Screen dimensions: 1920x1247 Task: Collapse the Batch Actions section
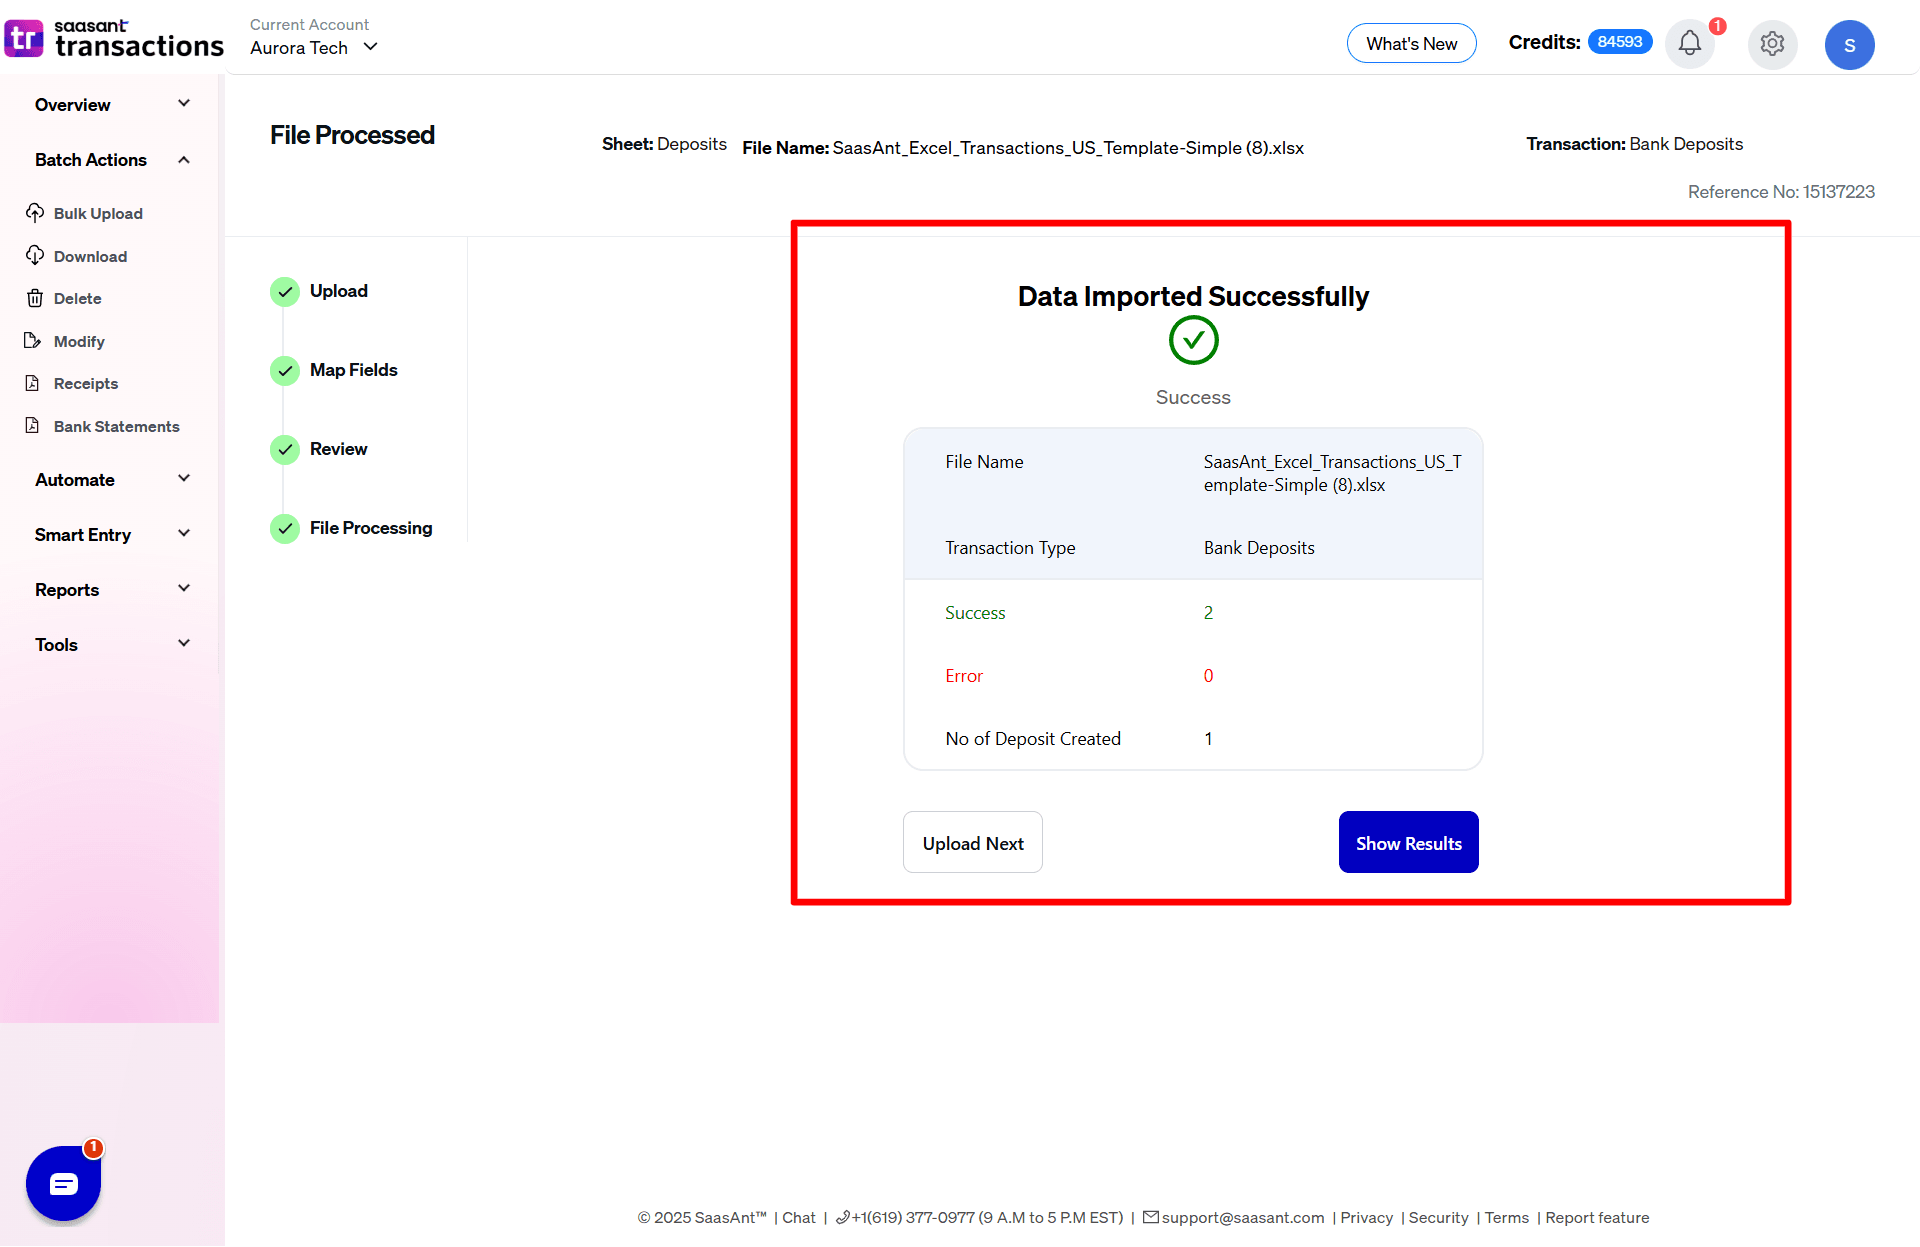pyautogui.click(x=110, y=159)
